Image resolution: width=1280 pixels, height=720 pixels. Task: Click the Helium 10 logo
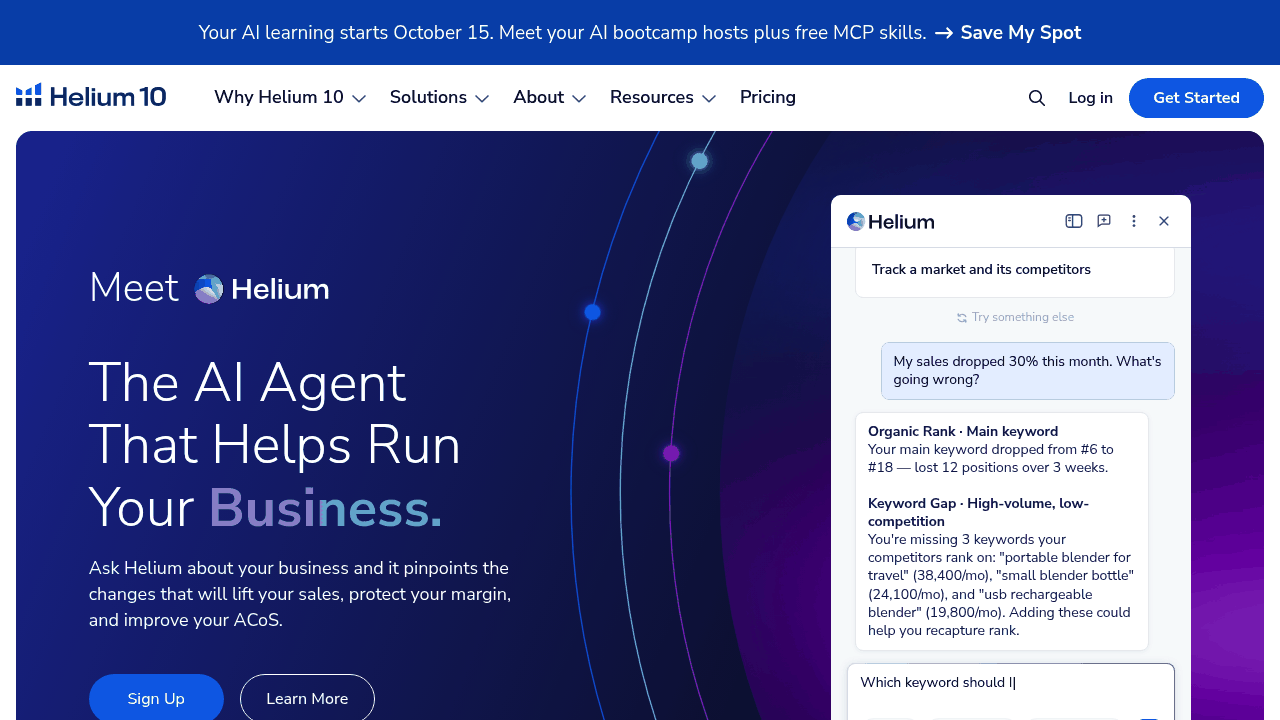tap(91, 97)
